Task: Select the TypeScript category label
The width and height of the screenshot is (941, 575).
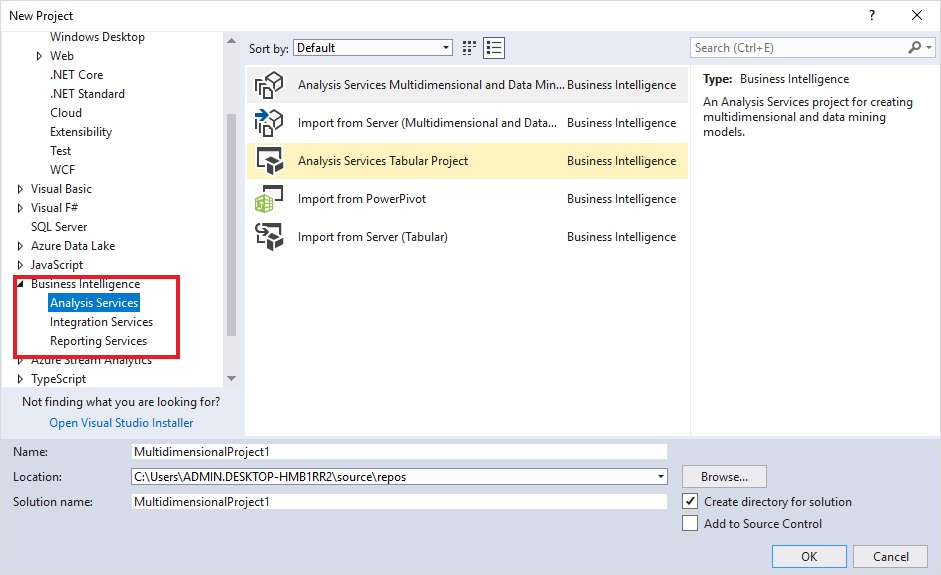Action: tap(58, 379)
